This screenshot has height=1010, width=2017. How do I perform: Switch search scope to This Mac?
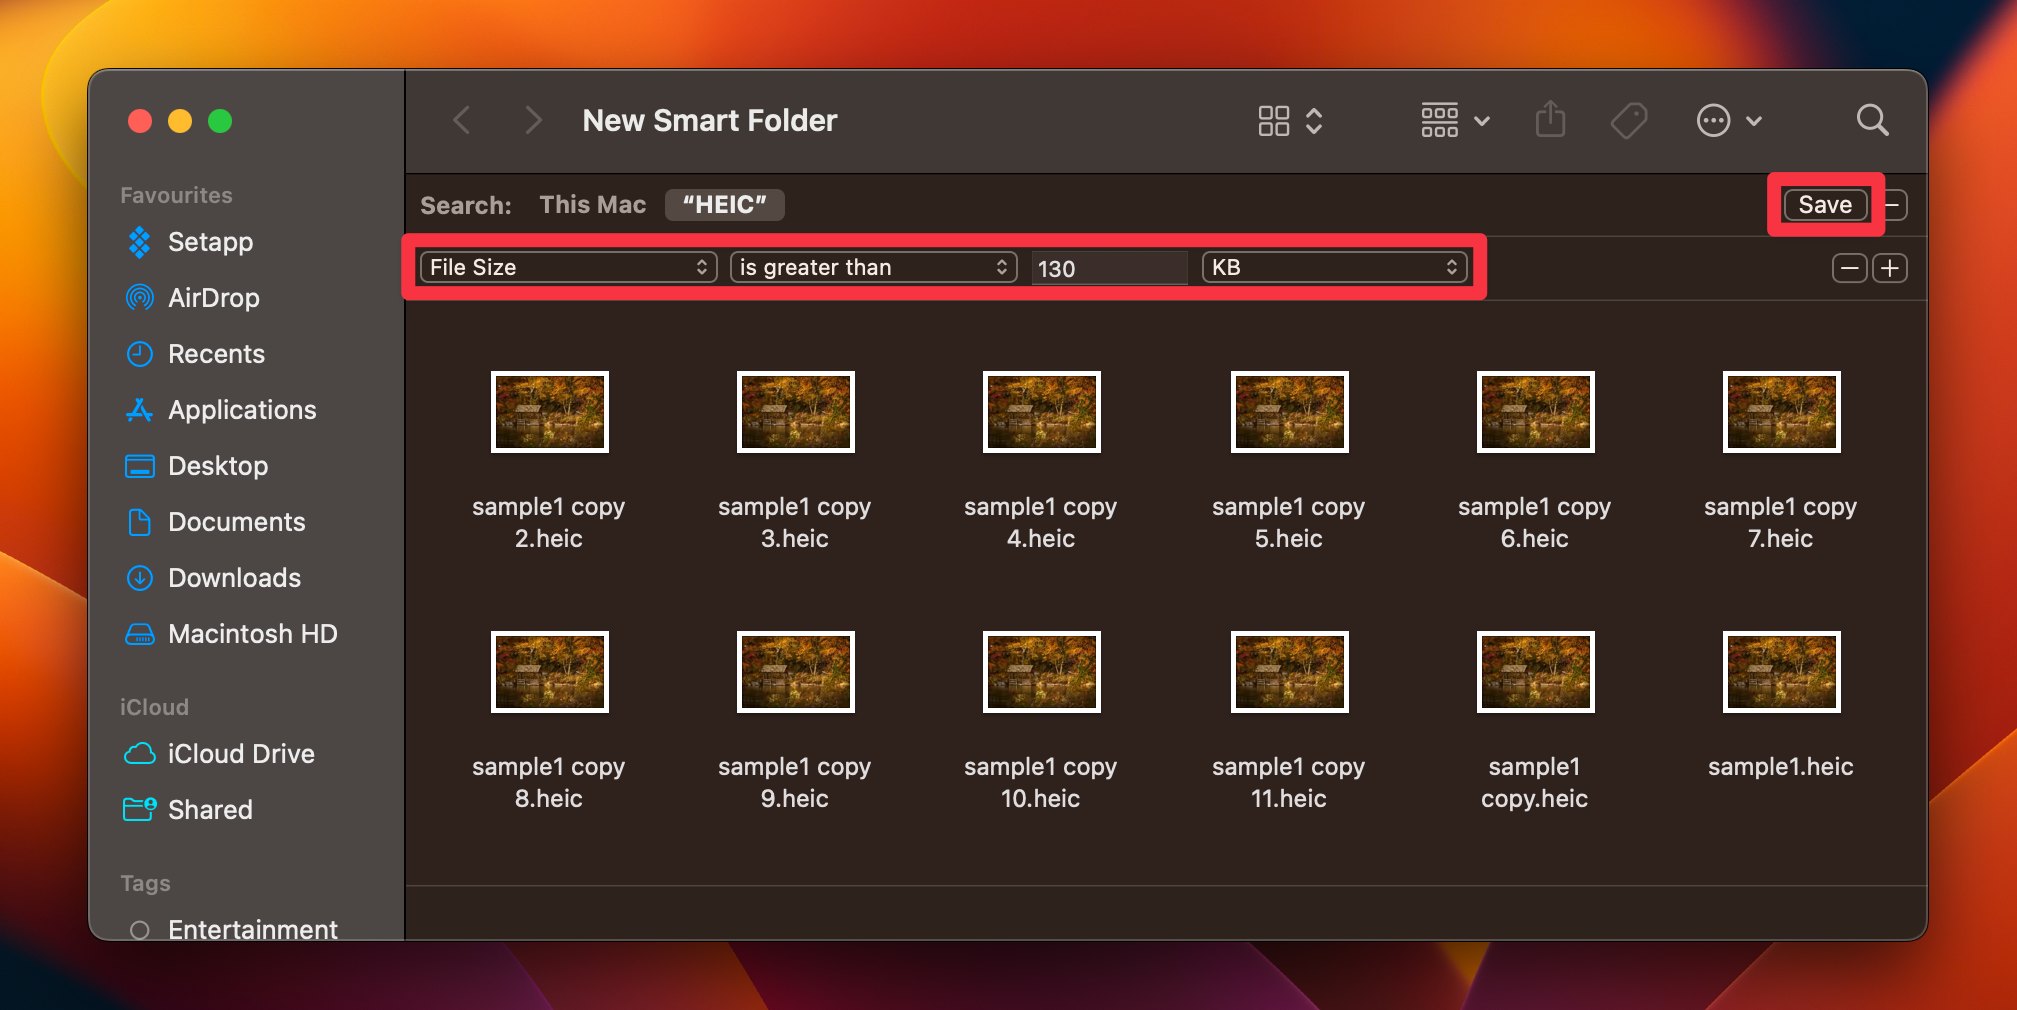click(x=592, y=204)
